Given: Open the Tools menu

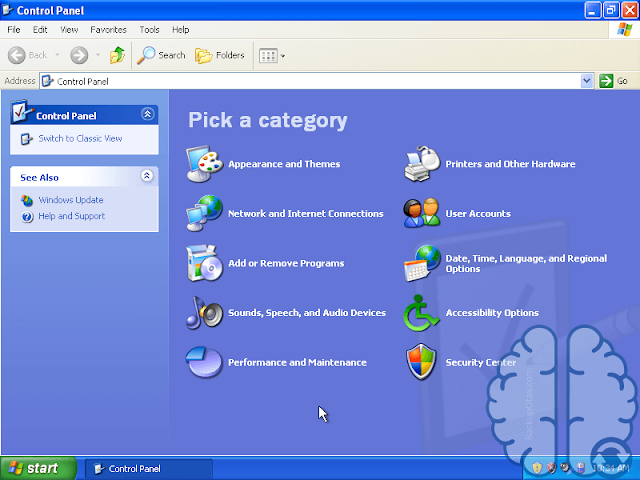Looking at the screenshot, I should (x=149, y=30).
